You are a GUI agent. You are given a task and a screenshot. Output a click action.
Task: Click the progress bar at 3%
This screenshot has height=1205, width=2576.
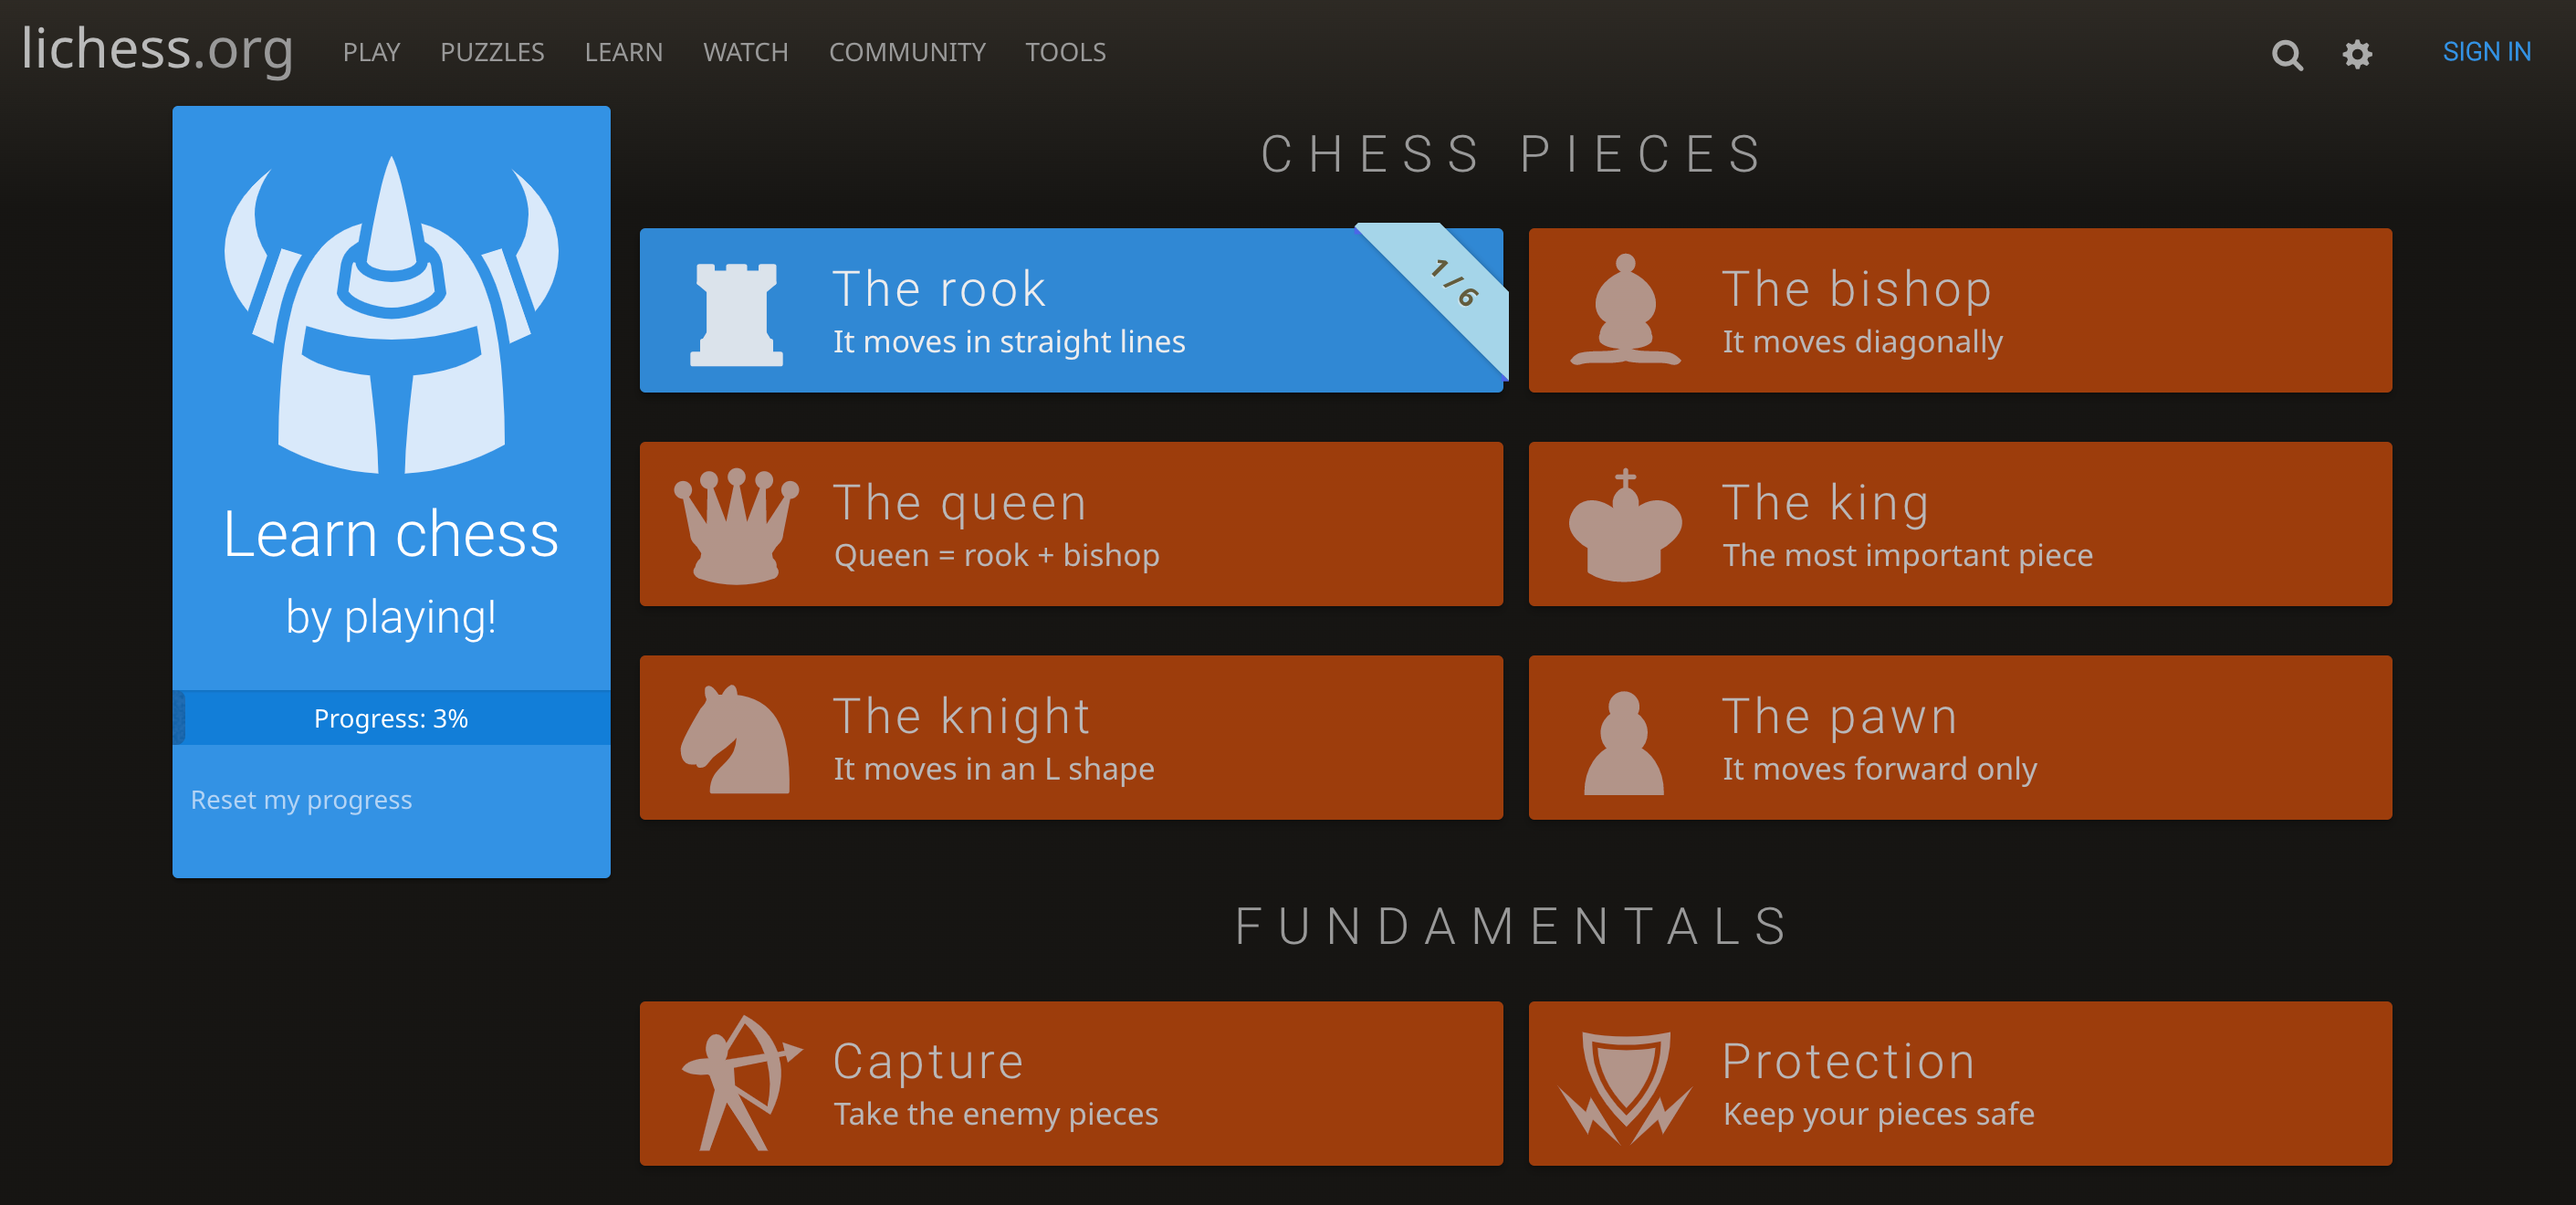coord(393,717)
